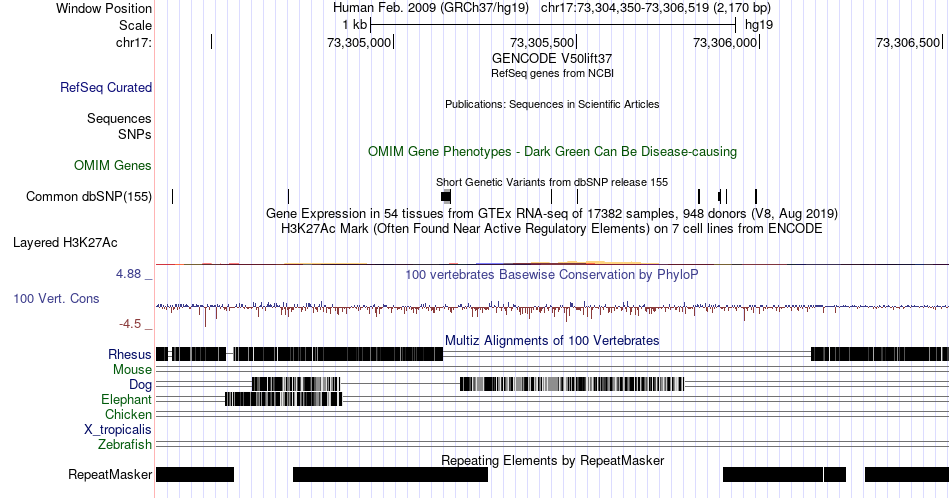The width and height of the screenshot is (950, 498).
Task: Click the Dog species label
Action: (141, 385)
